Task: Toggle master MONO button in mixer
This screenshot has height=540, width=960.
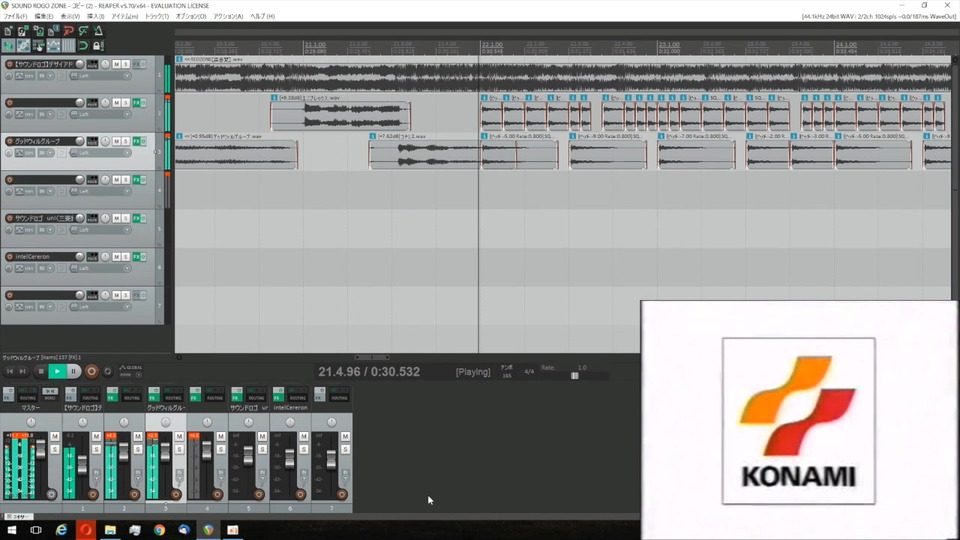Action: 50,391
